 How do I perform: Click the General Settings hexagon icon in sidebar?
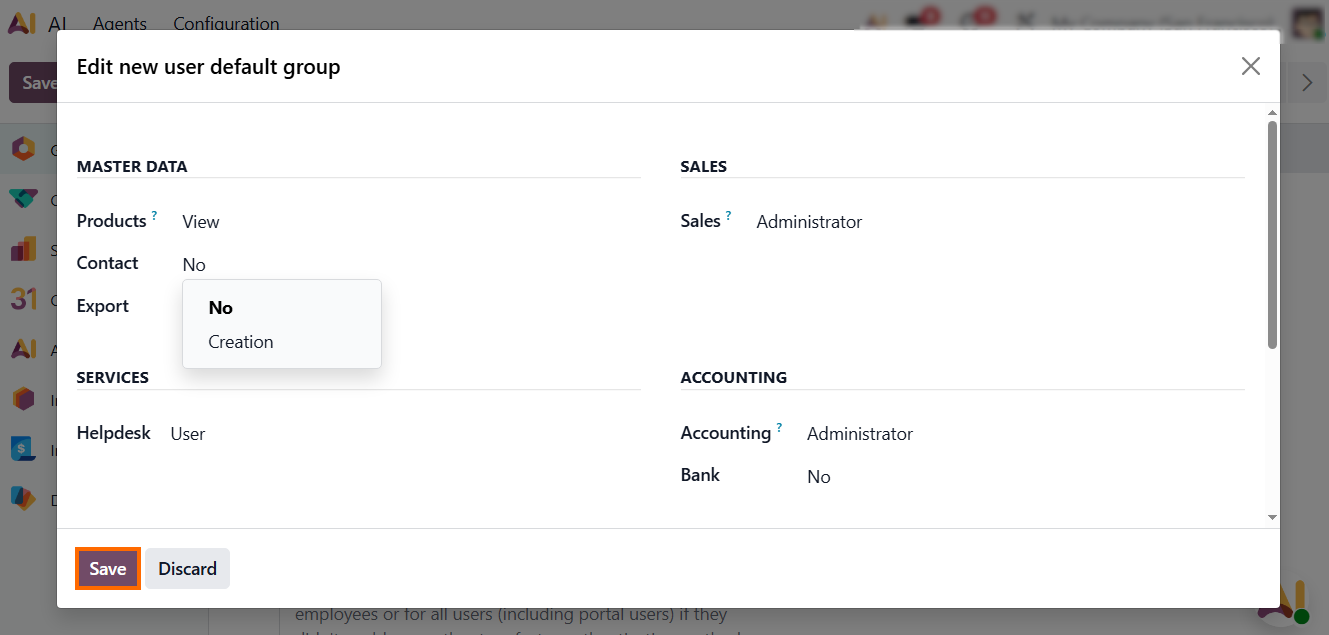[x=23, y=150]
